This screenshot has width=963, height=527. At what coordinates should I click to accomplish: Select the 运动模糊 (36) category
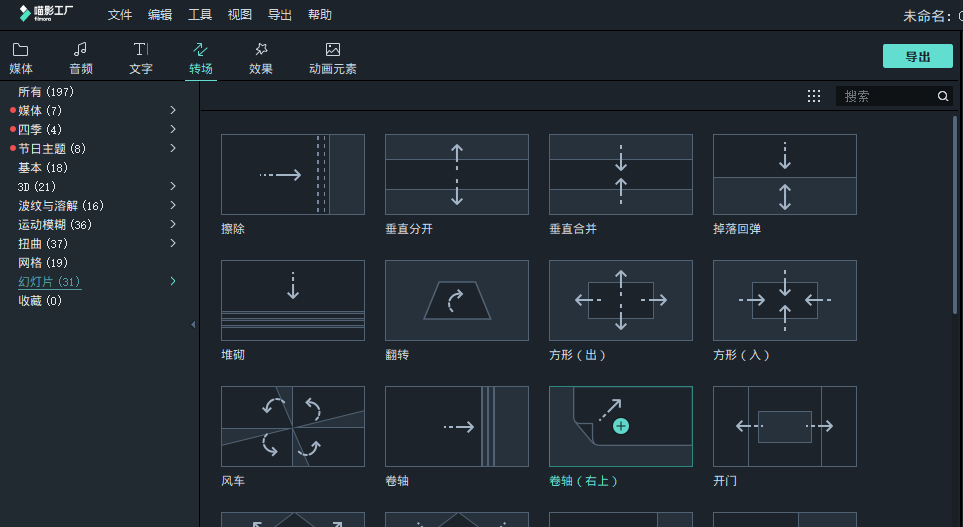pos(55,225)
